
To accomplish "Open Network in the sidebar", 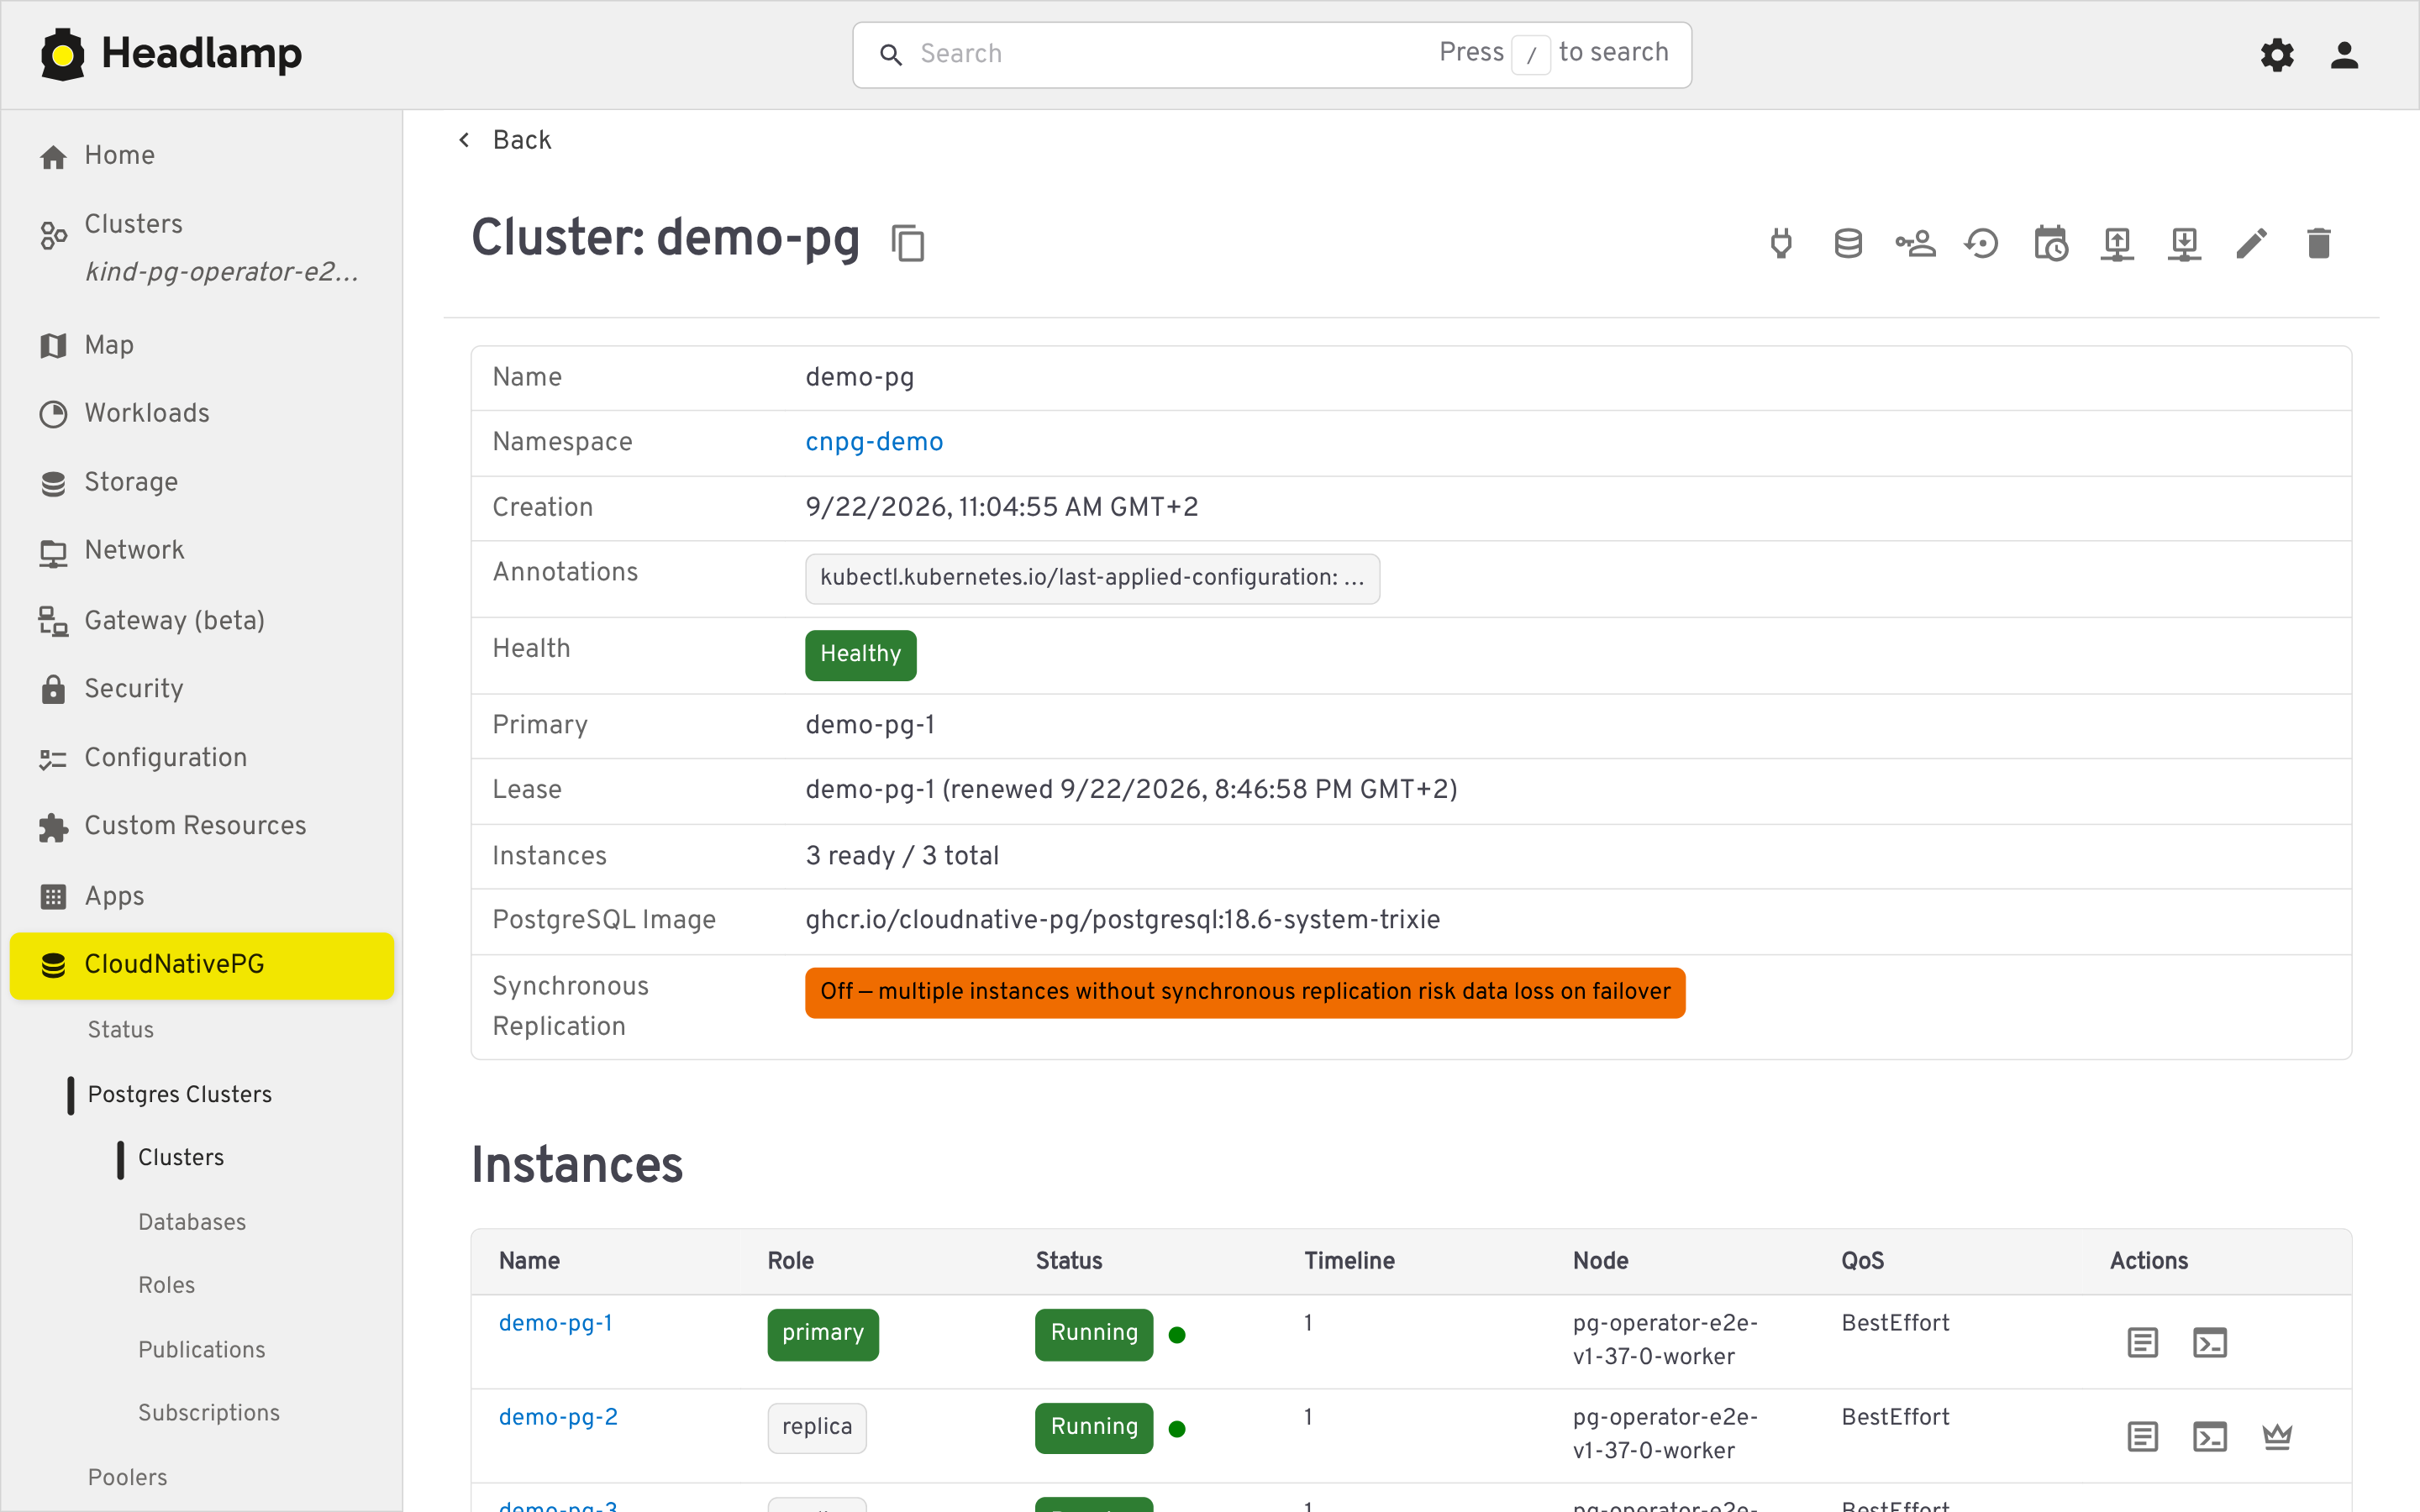I will point(202,550).
